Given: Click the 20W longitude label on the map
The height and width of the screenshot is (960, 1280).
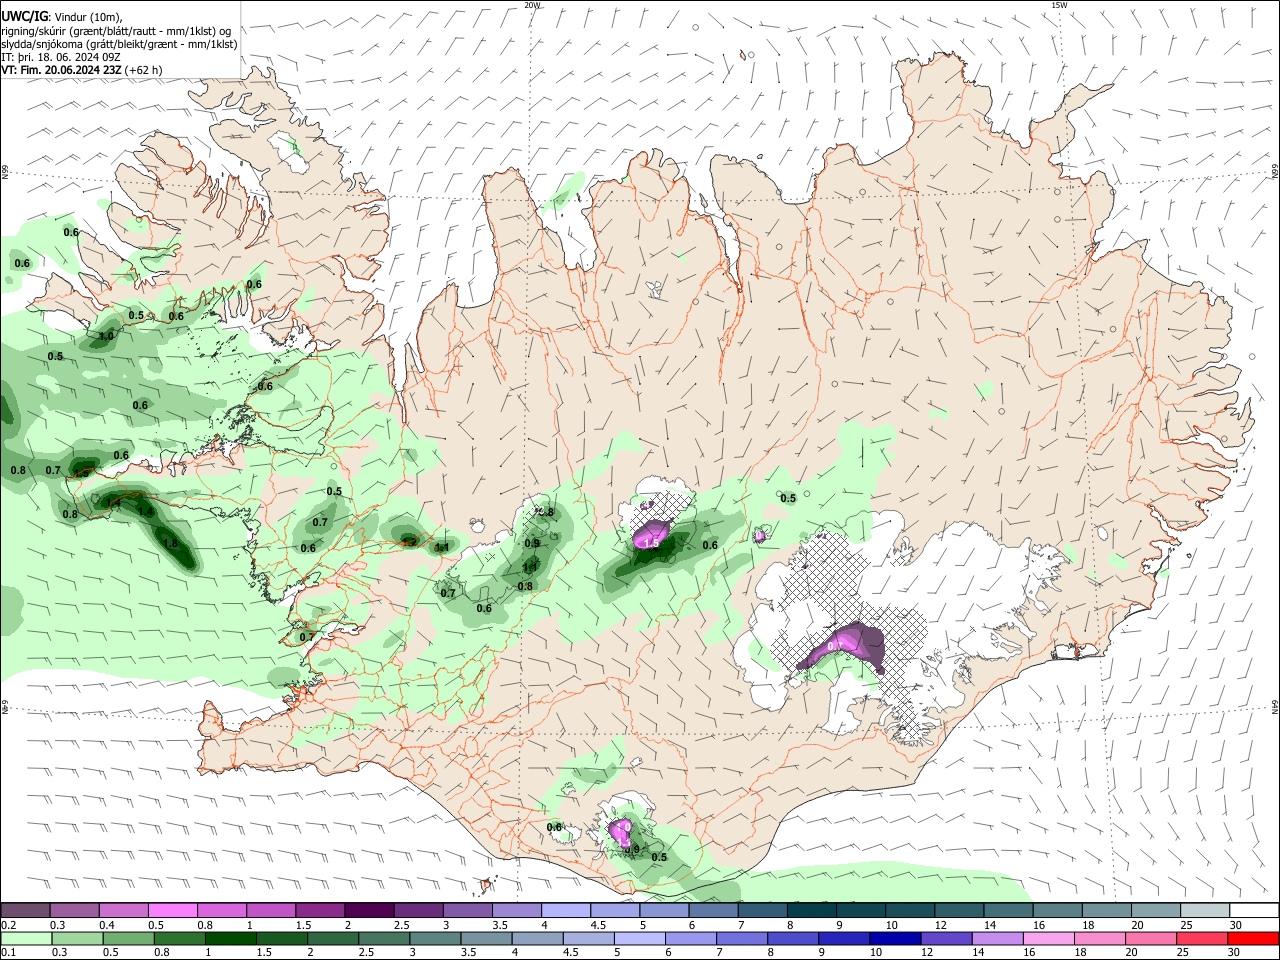Looking at the screenshot, I should tap(532, 5).
